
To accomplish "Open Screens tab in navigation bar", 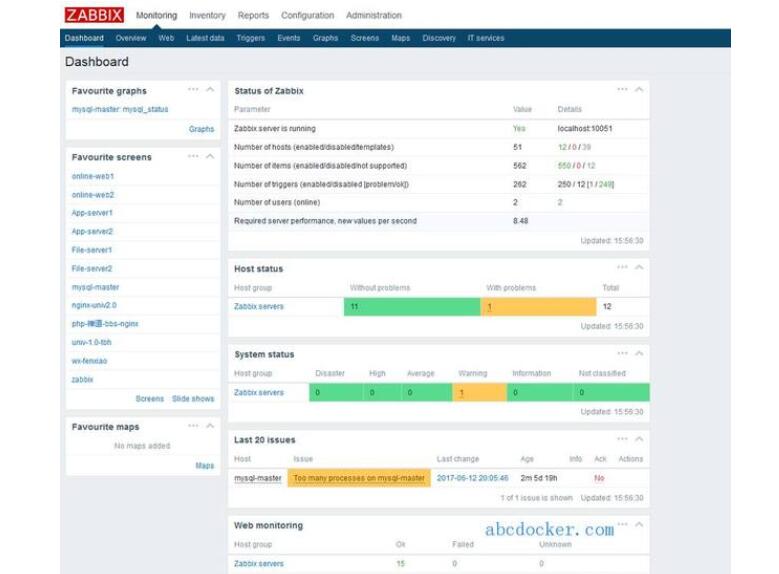I will (x=365, y=38).
